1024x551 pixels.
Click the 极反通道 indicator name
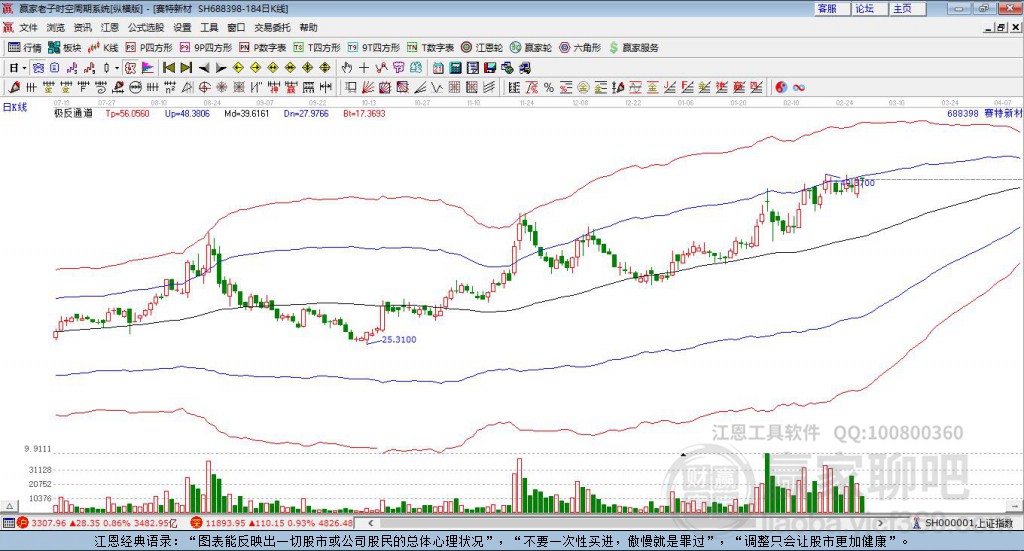pos(73,113)
